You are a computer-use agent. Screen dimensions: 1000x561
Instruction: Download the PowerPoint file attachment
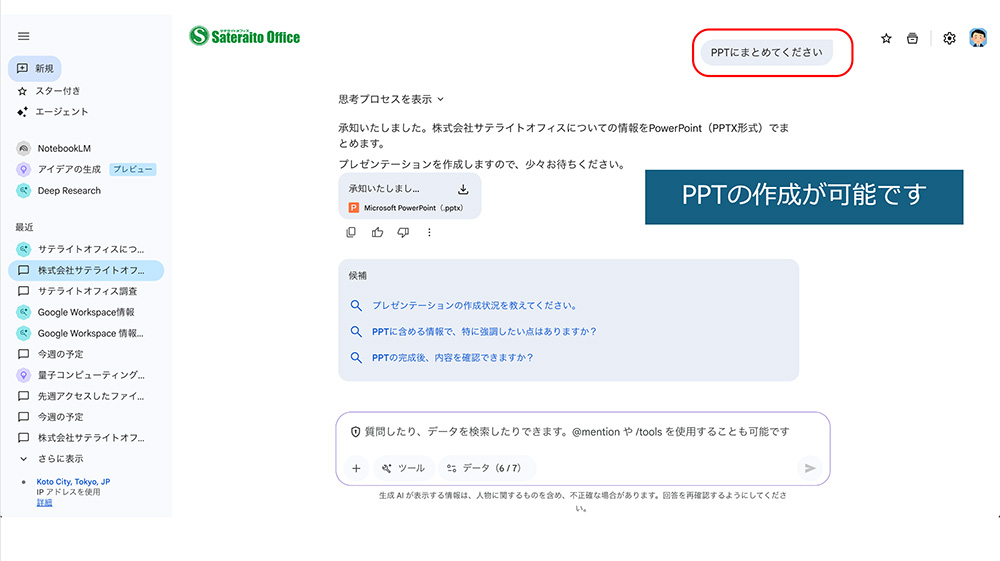463,189
